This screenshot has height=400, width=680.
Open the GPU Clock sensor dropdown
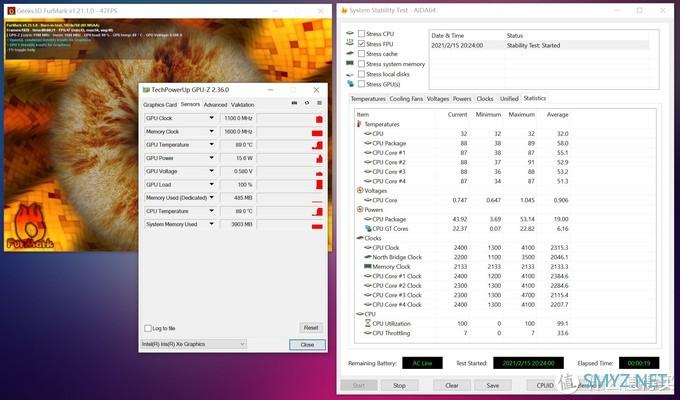pyautogui.click(x=212, y=118)
